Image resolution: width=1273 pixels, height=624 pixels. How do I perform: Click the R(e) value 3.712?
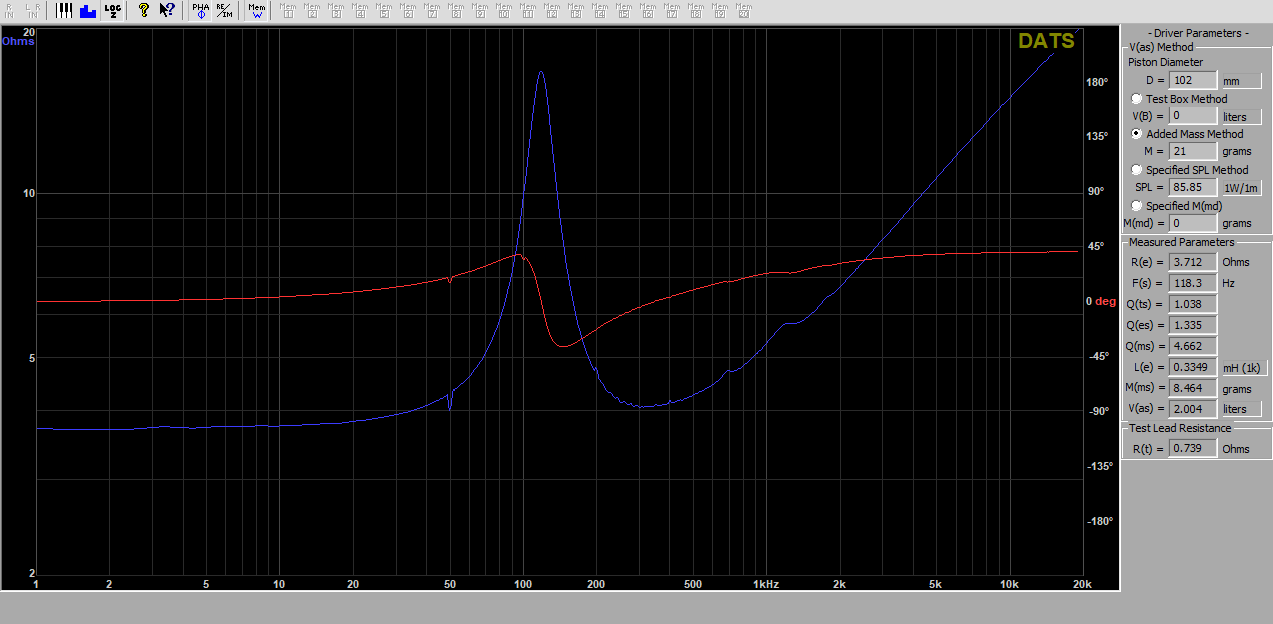click(1193, 262)
